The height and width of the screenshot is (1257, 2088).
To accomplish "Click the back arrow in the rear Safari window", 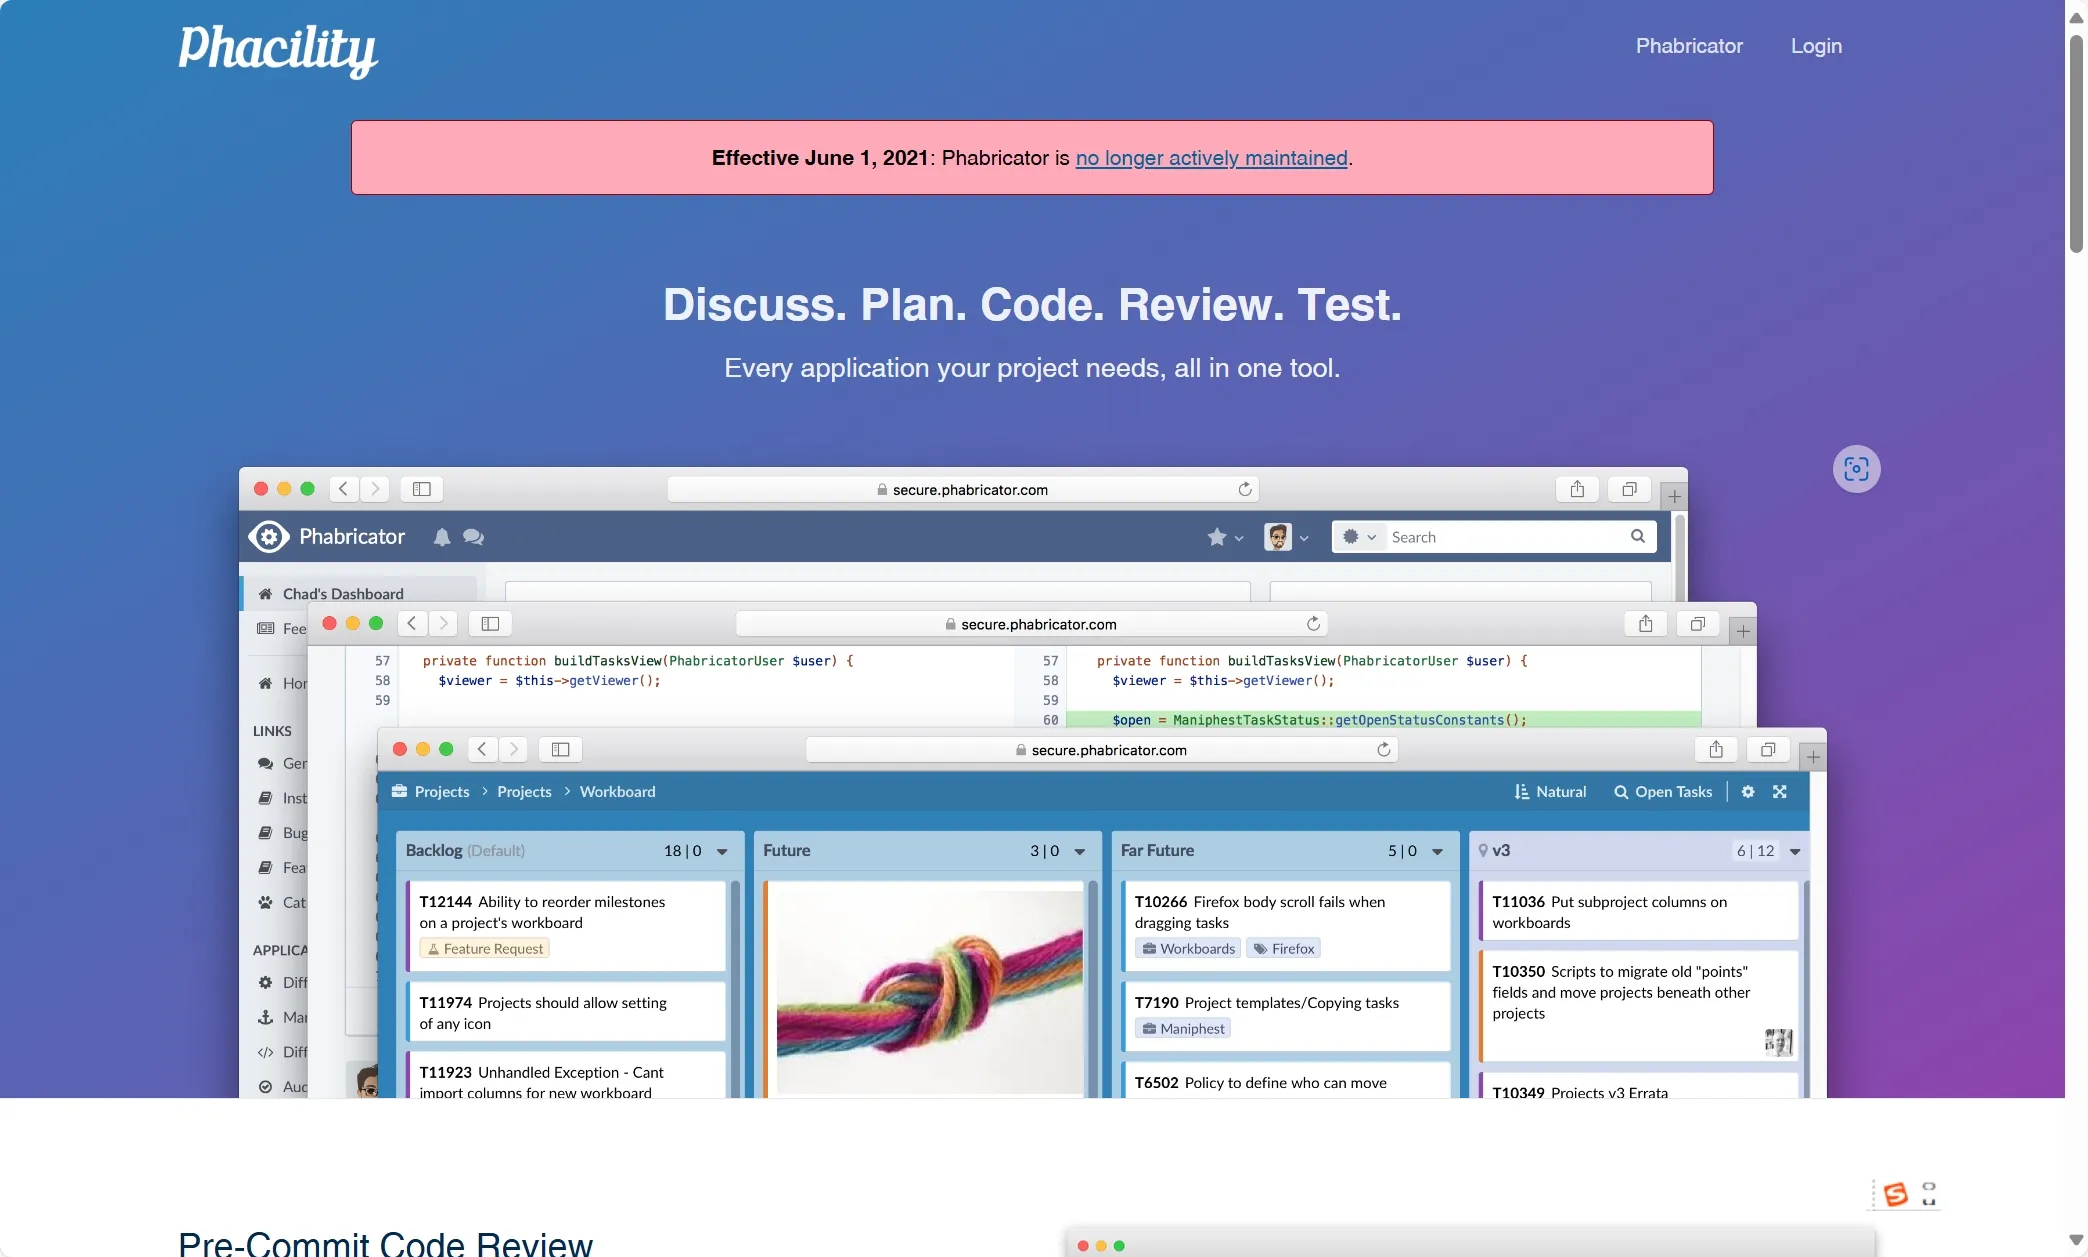I will point(343,489).
